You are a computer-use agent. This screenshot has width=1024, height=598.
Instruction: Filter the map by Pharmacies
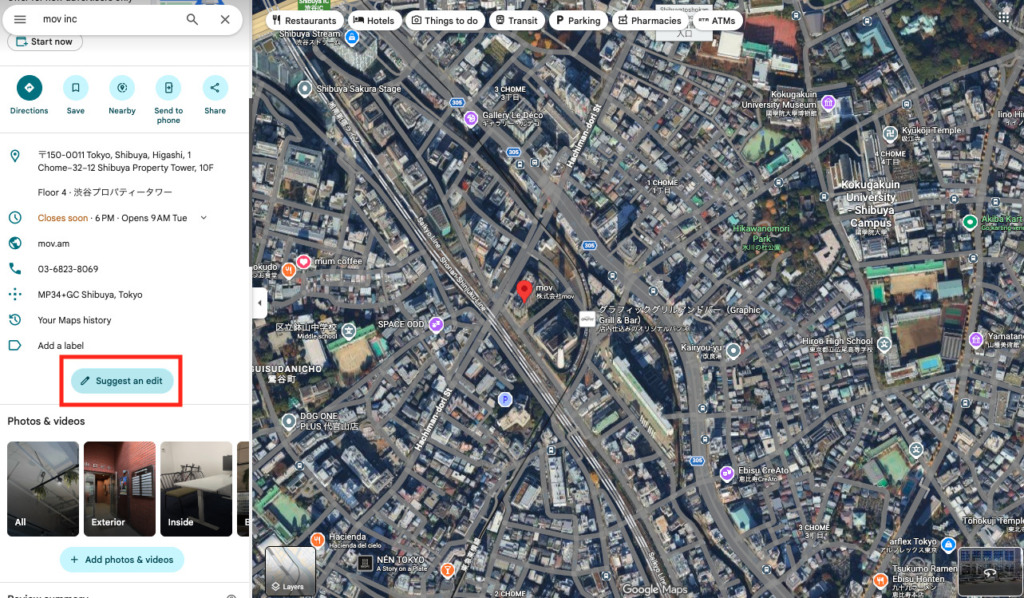point(649,20)
